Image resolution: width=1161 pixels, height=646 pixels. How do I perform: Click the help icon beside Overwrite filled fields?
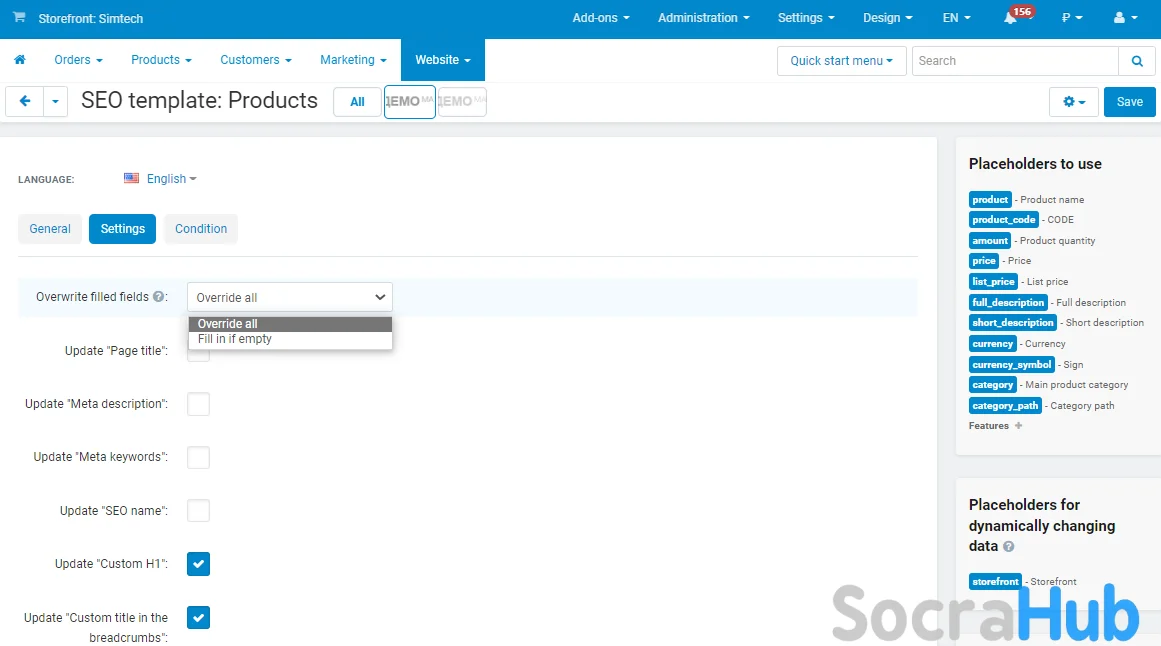point(159,297)
